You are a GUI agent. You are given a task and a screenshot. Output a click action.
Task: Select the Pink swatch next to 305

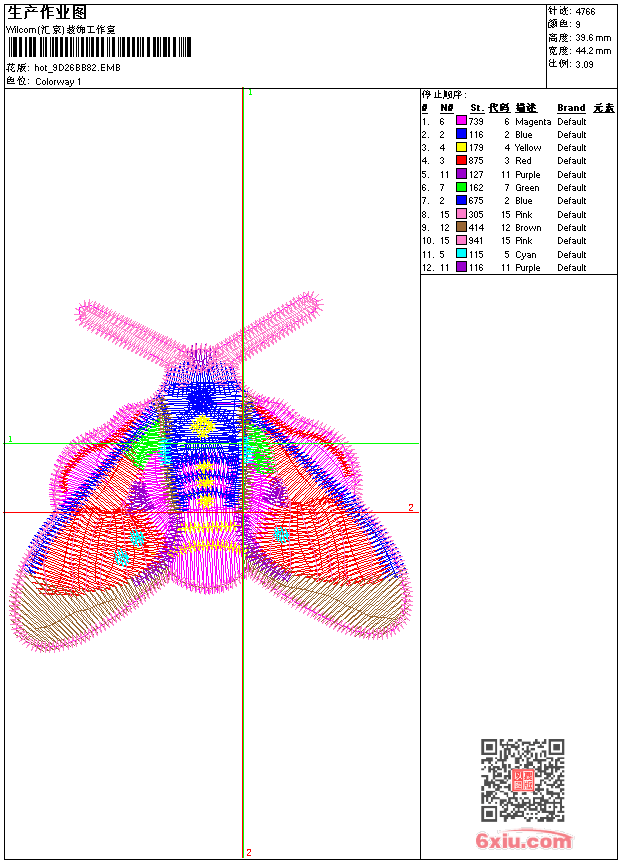coord(461,214)
